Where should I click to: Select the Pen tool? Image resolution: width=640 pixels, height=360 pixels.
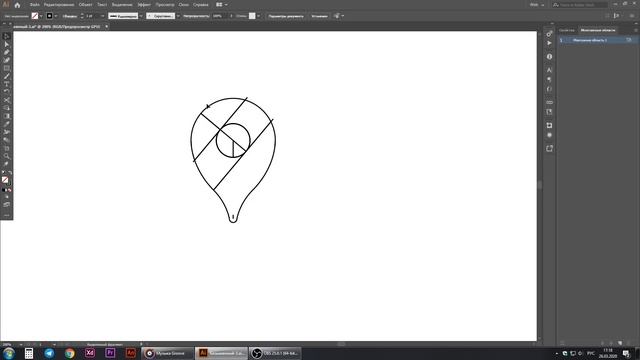coord(7,52)
